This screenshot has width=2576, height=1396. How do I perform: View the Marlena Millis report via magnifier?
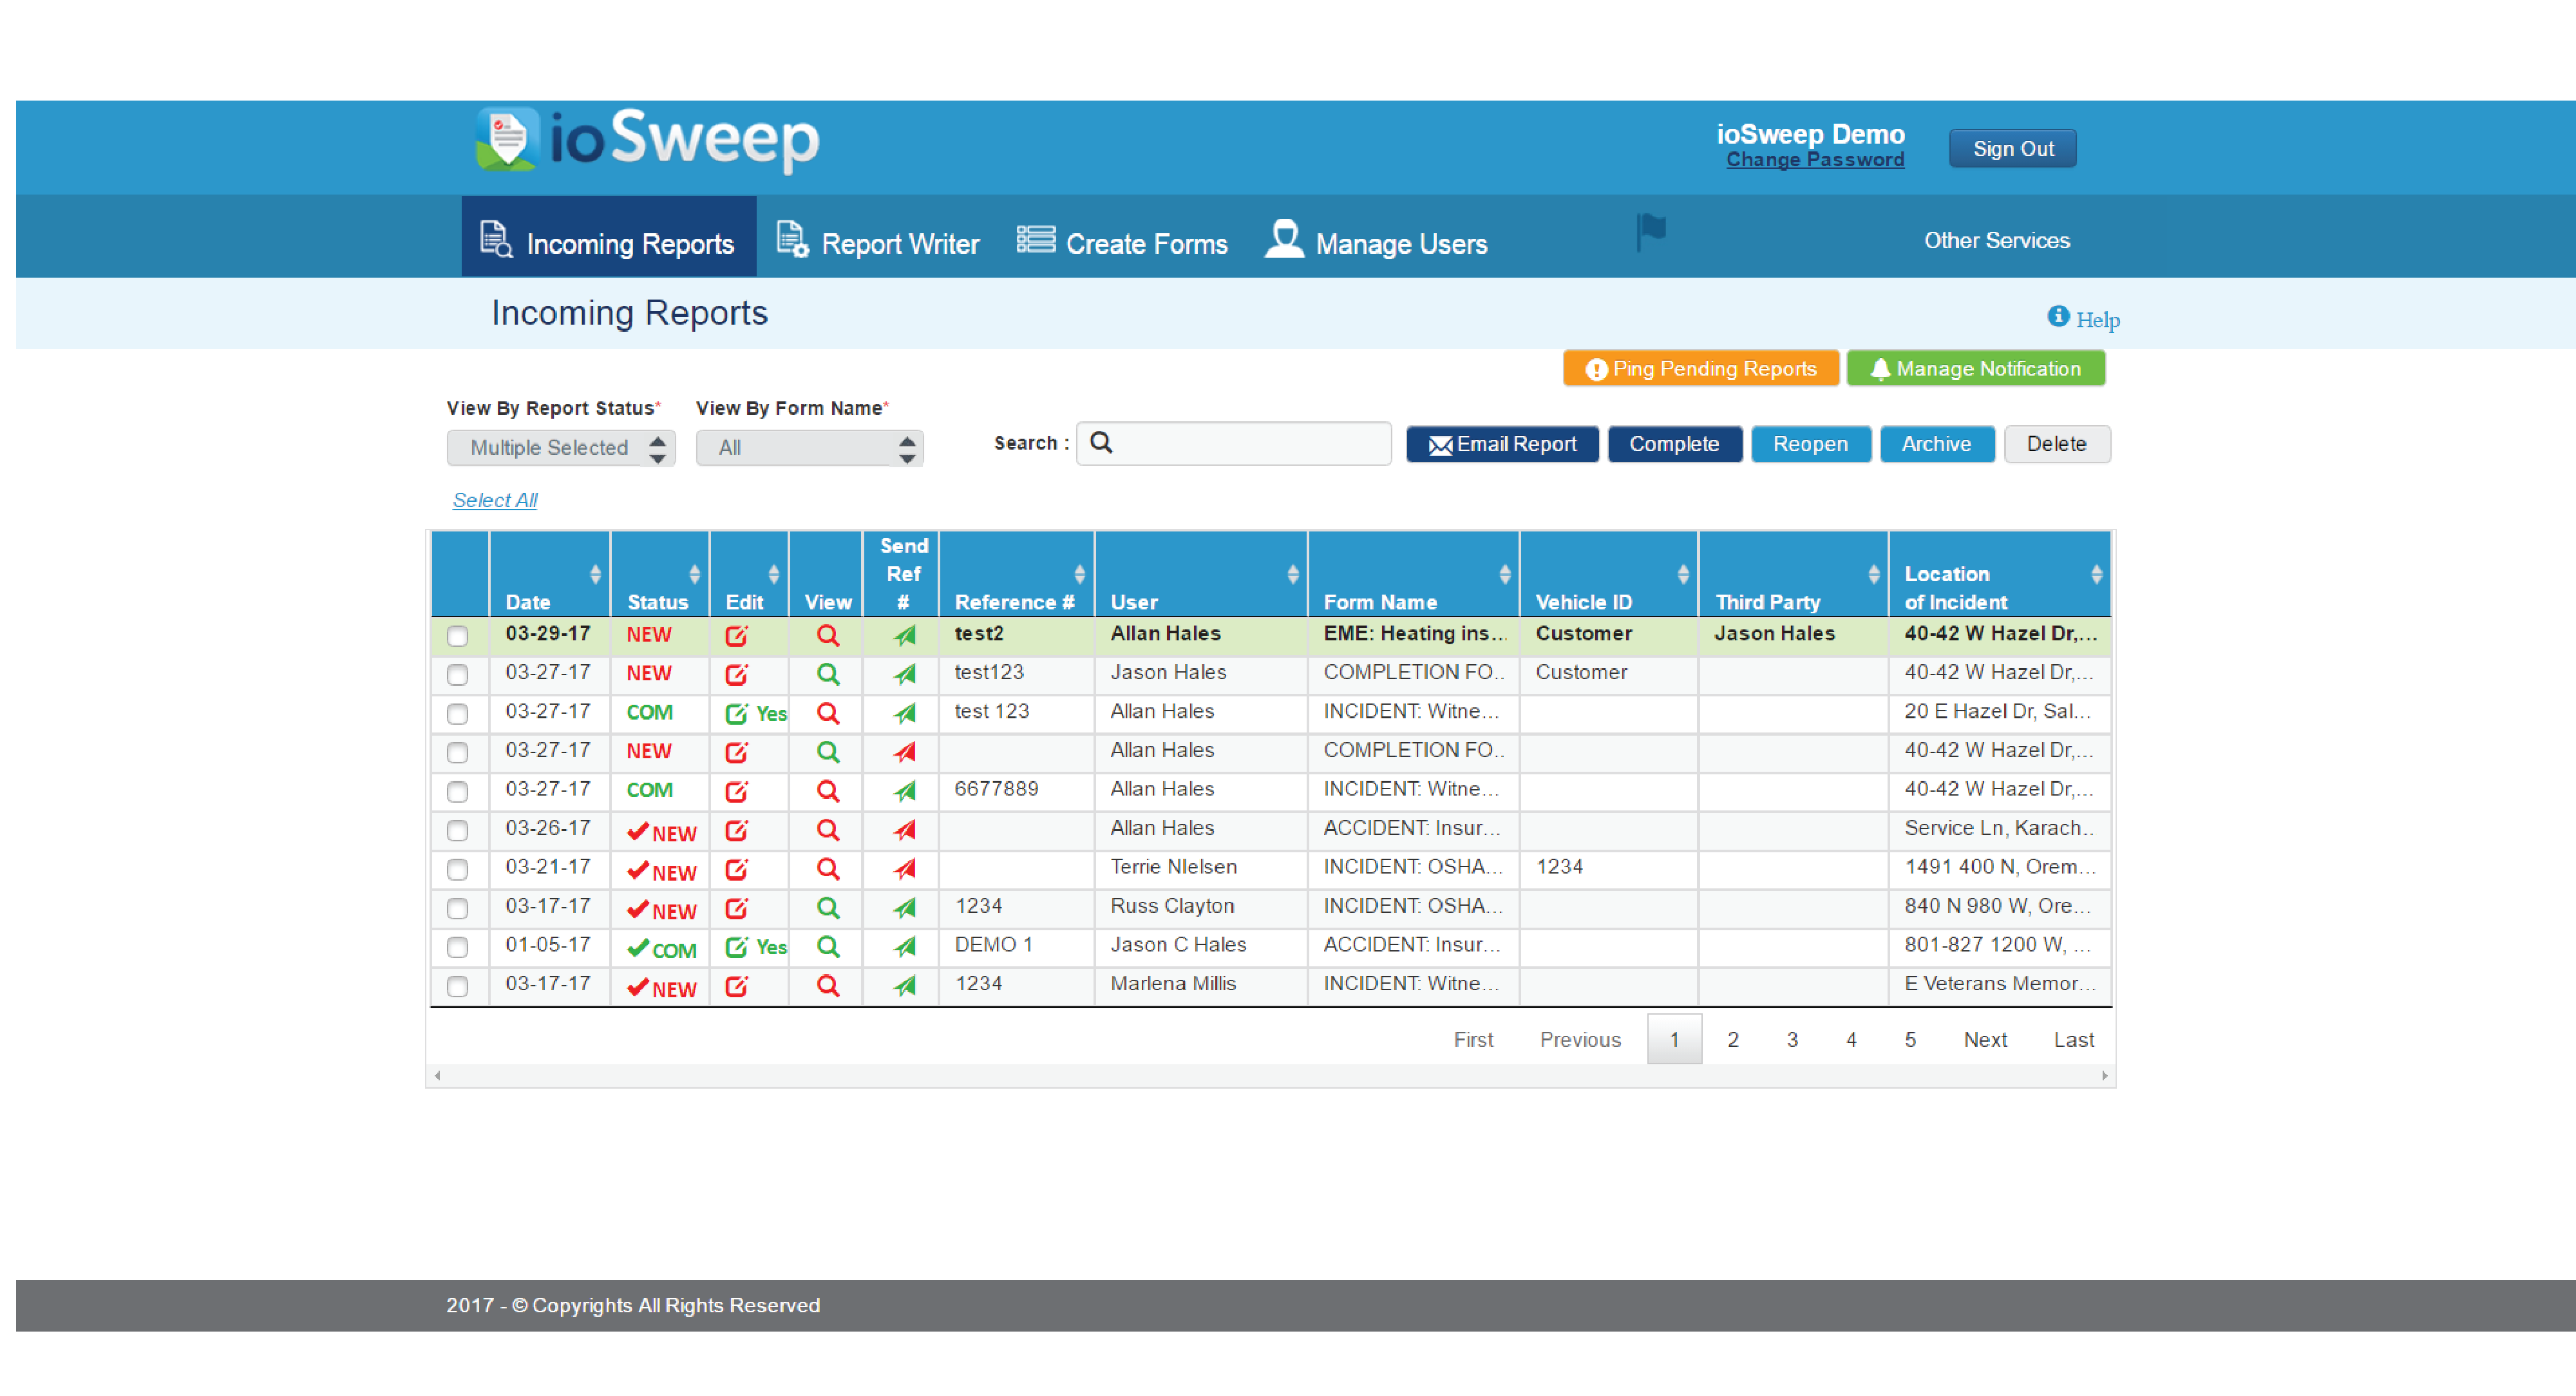827,986
